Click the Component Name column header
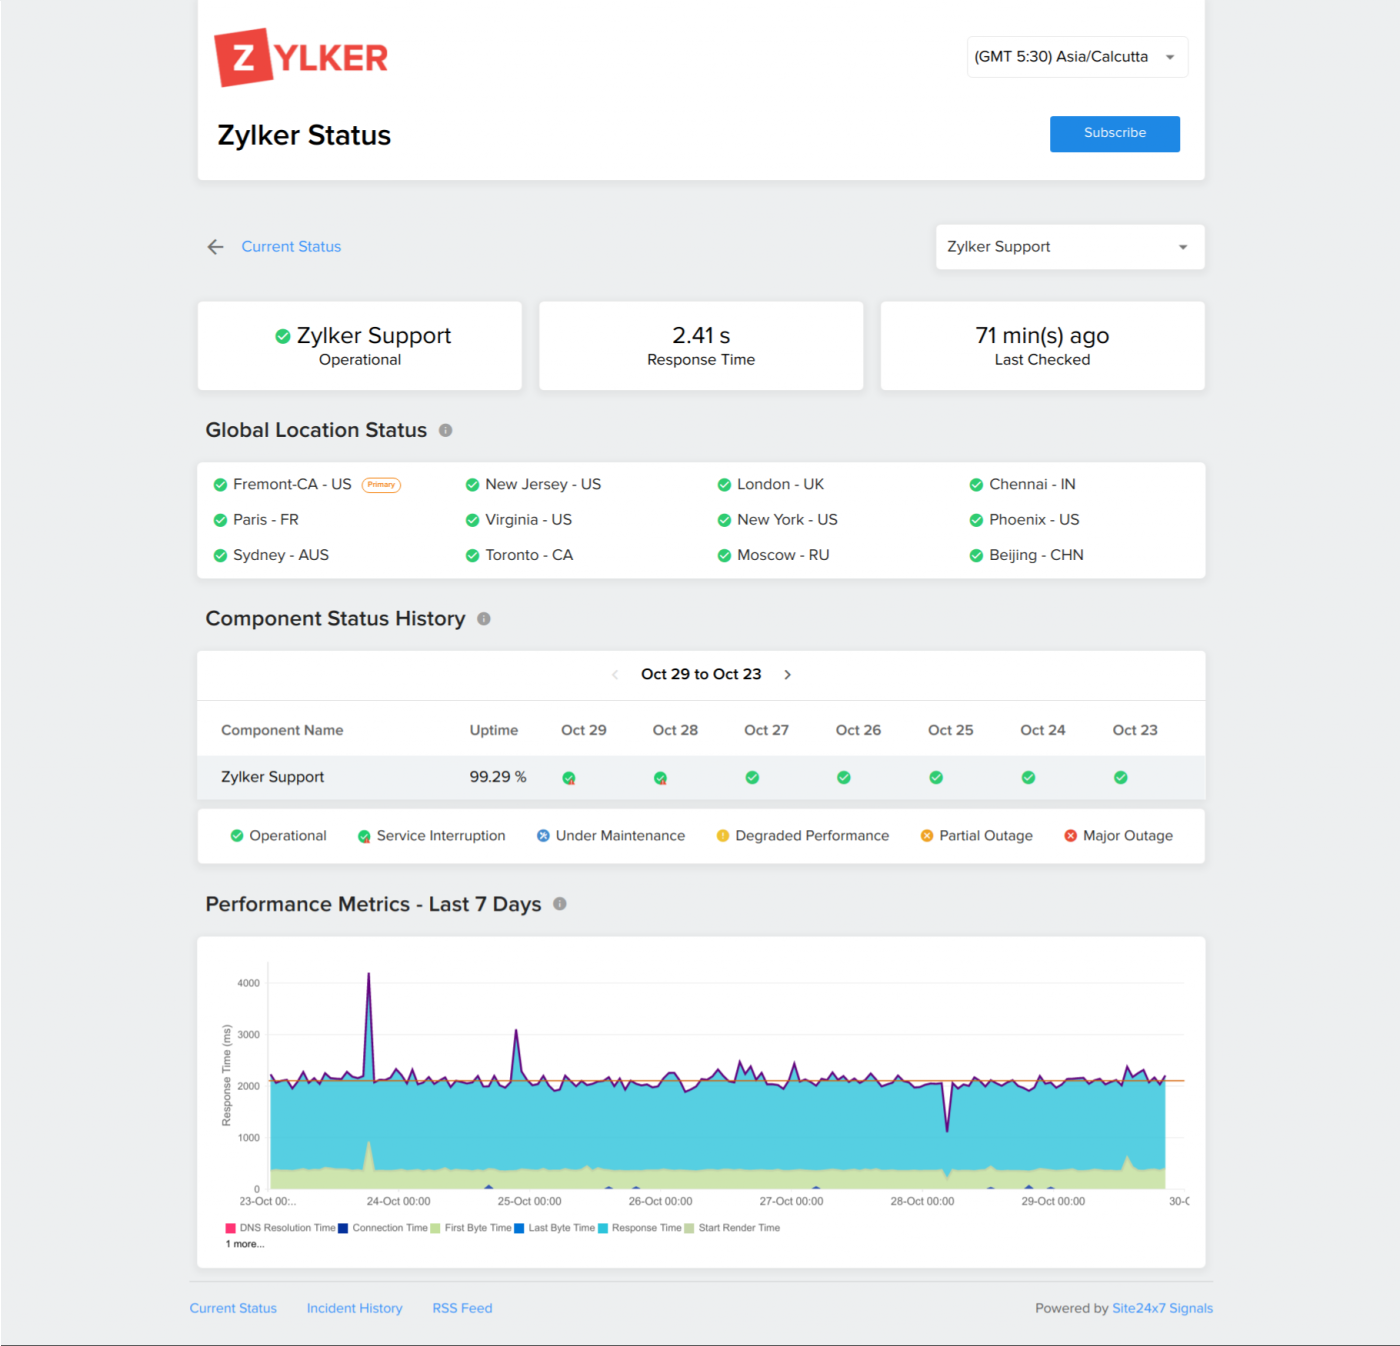The height and width of the screenshot is (1346, 1400). tap(282, 730)
